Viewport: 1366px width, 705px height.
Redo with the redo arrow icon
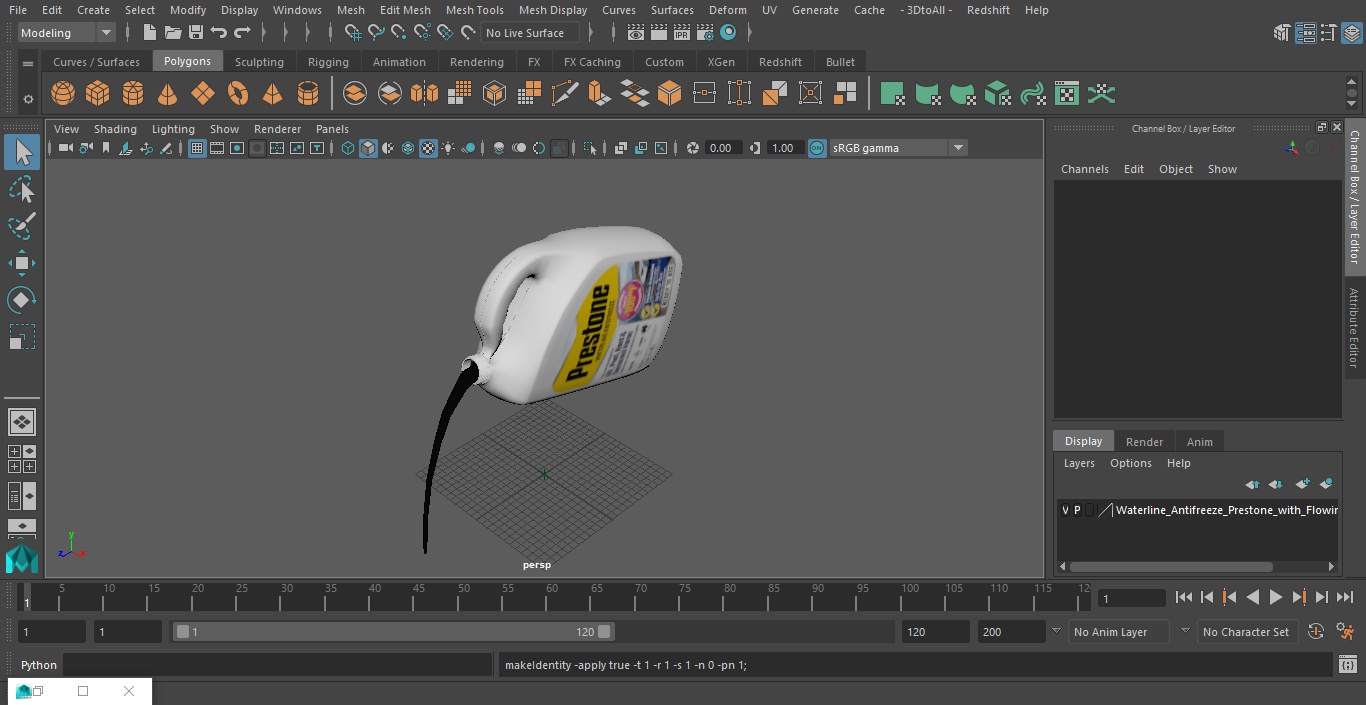(x=242, y=33)
